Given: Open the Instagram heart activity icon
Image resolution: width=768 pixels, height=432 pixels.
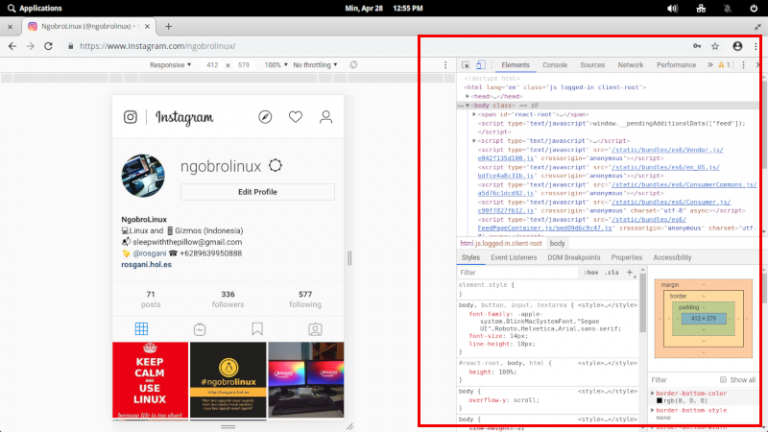Looking at the screenshot, I should pyautogui.click(x=295, y=117).
